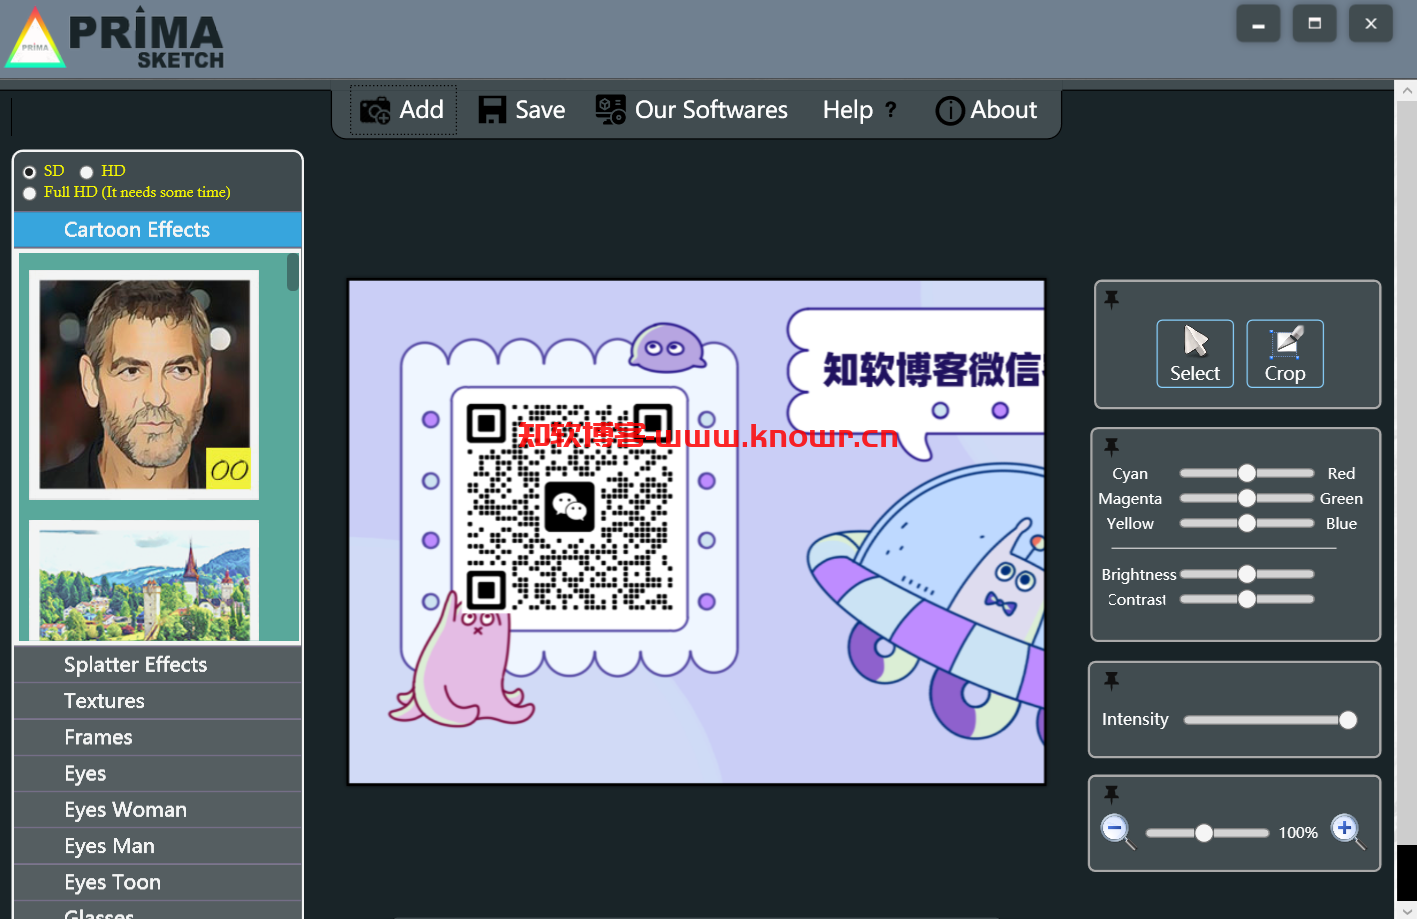Select Full HD quality option

[30, 193]
